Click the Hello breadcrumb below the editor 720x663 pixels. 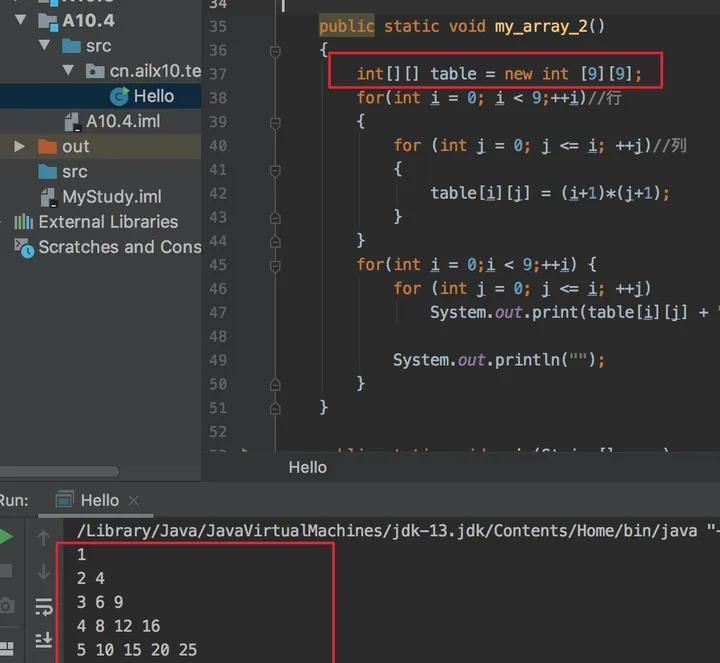307,467
